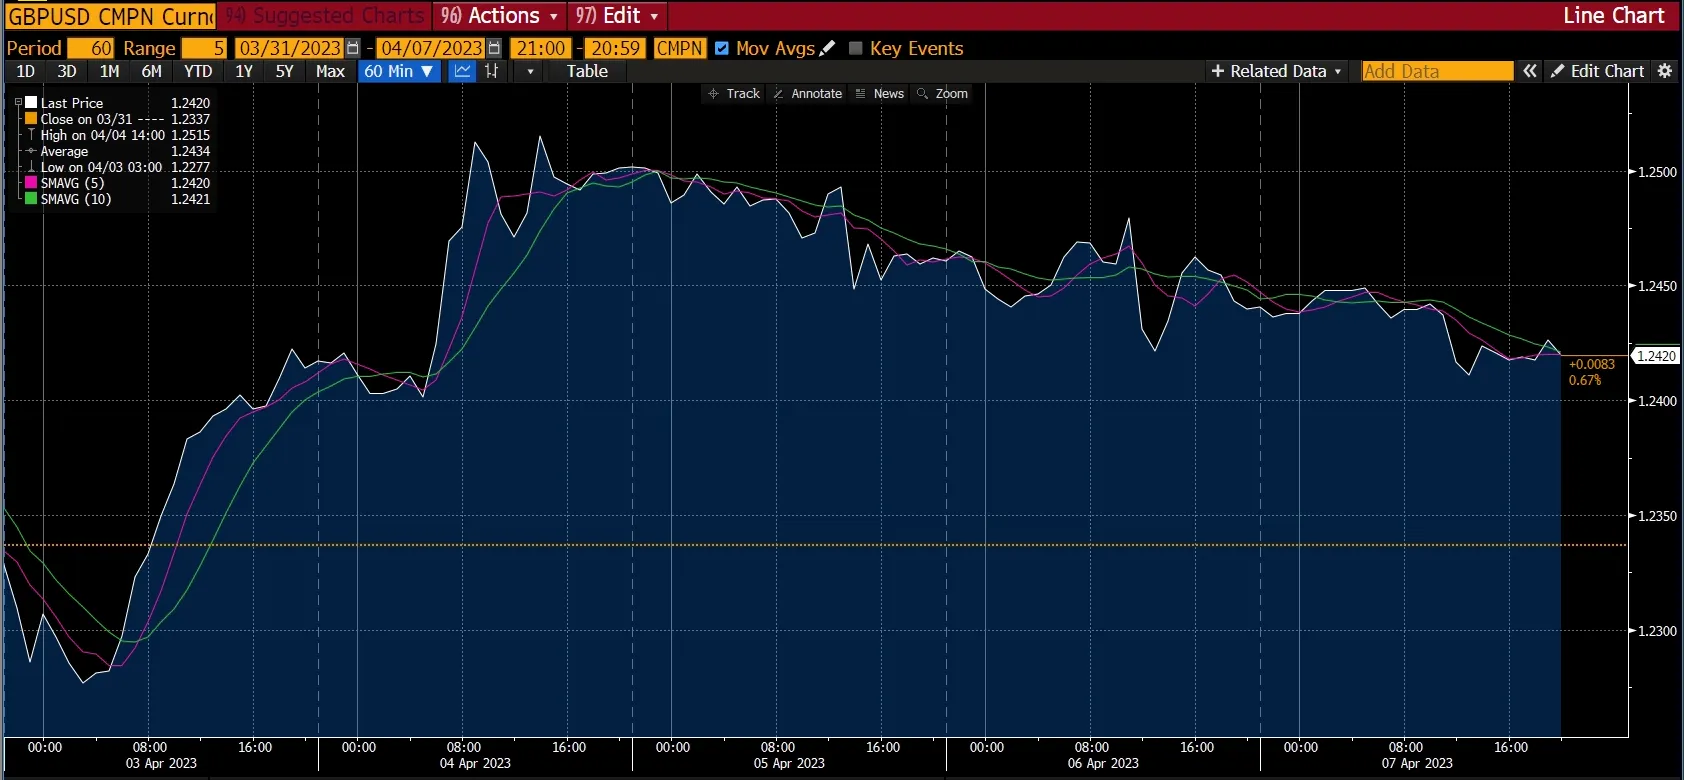The width and height of the screenshot is (1684, 780).
Task: Click the 20:59 end time field
Action: [x=614, y=48]
